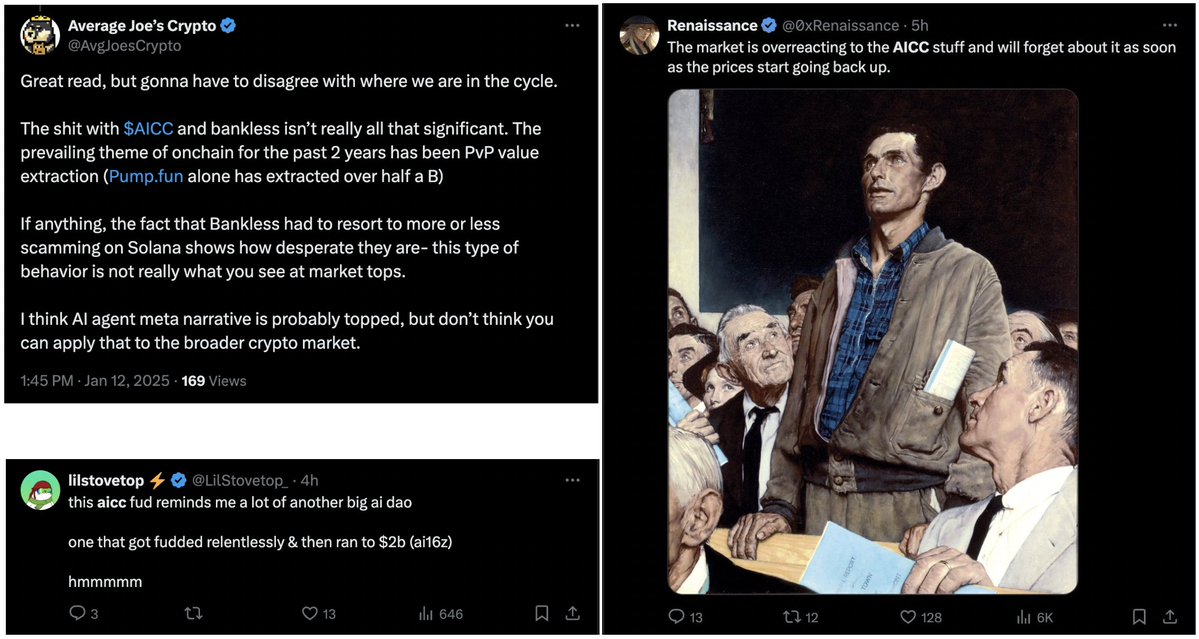Image resolution: width=1199 pixels, height=639 pixels.
Task: Repost the lilstovetop tweet
Action: click(x=194, y=613)
